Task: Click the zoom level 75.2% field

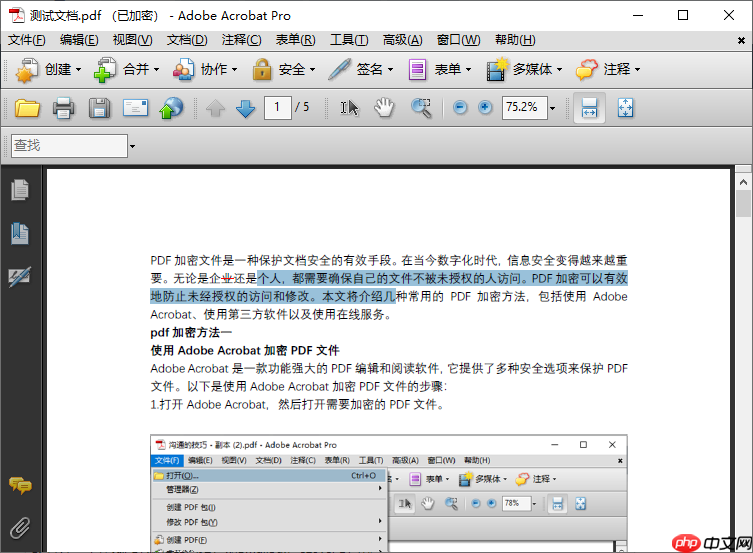Action: 524,108
